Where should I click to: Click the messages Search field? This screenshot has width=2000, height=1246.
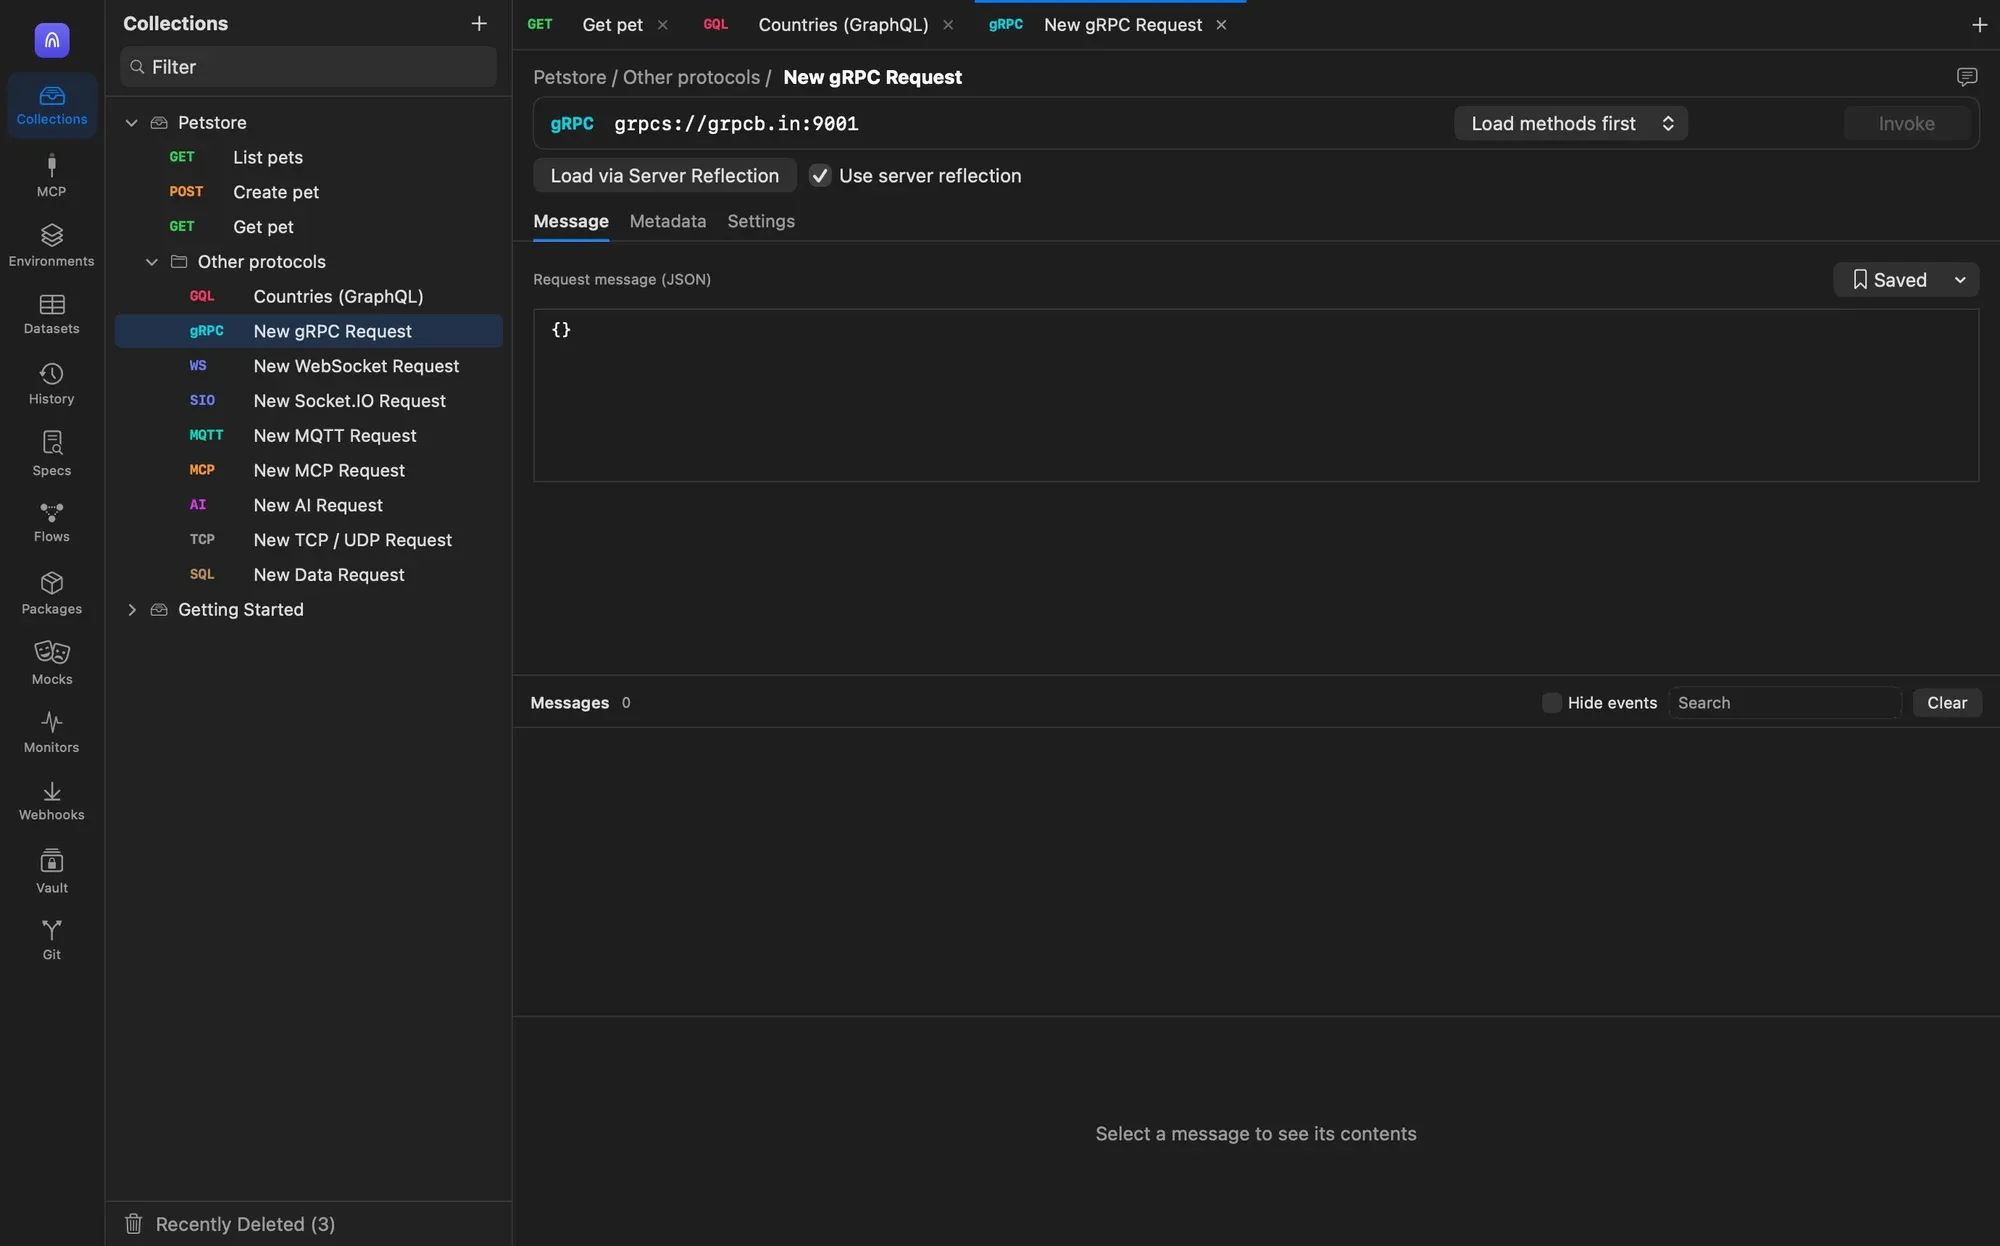click(1785, 703)
